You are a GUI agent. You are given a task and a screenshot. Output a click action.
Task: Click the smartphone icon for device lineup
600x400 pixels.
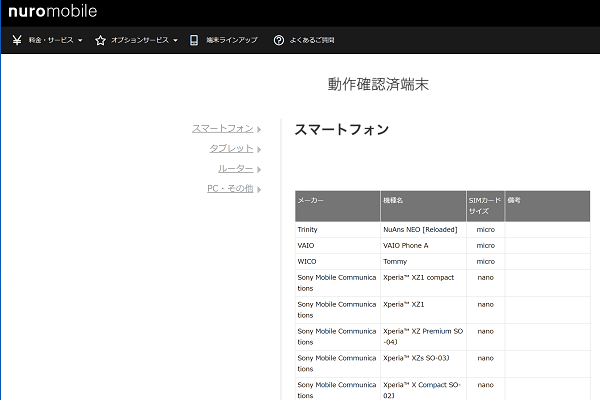[x=194, y=40]
